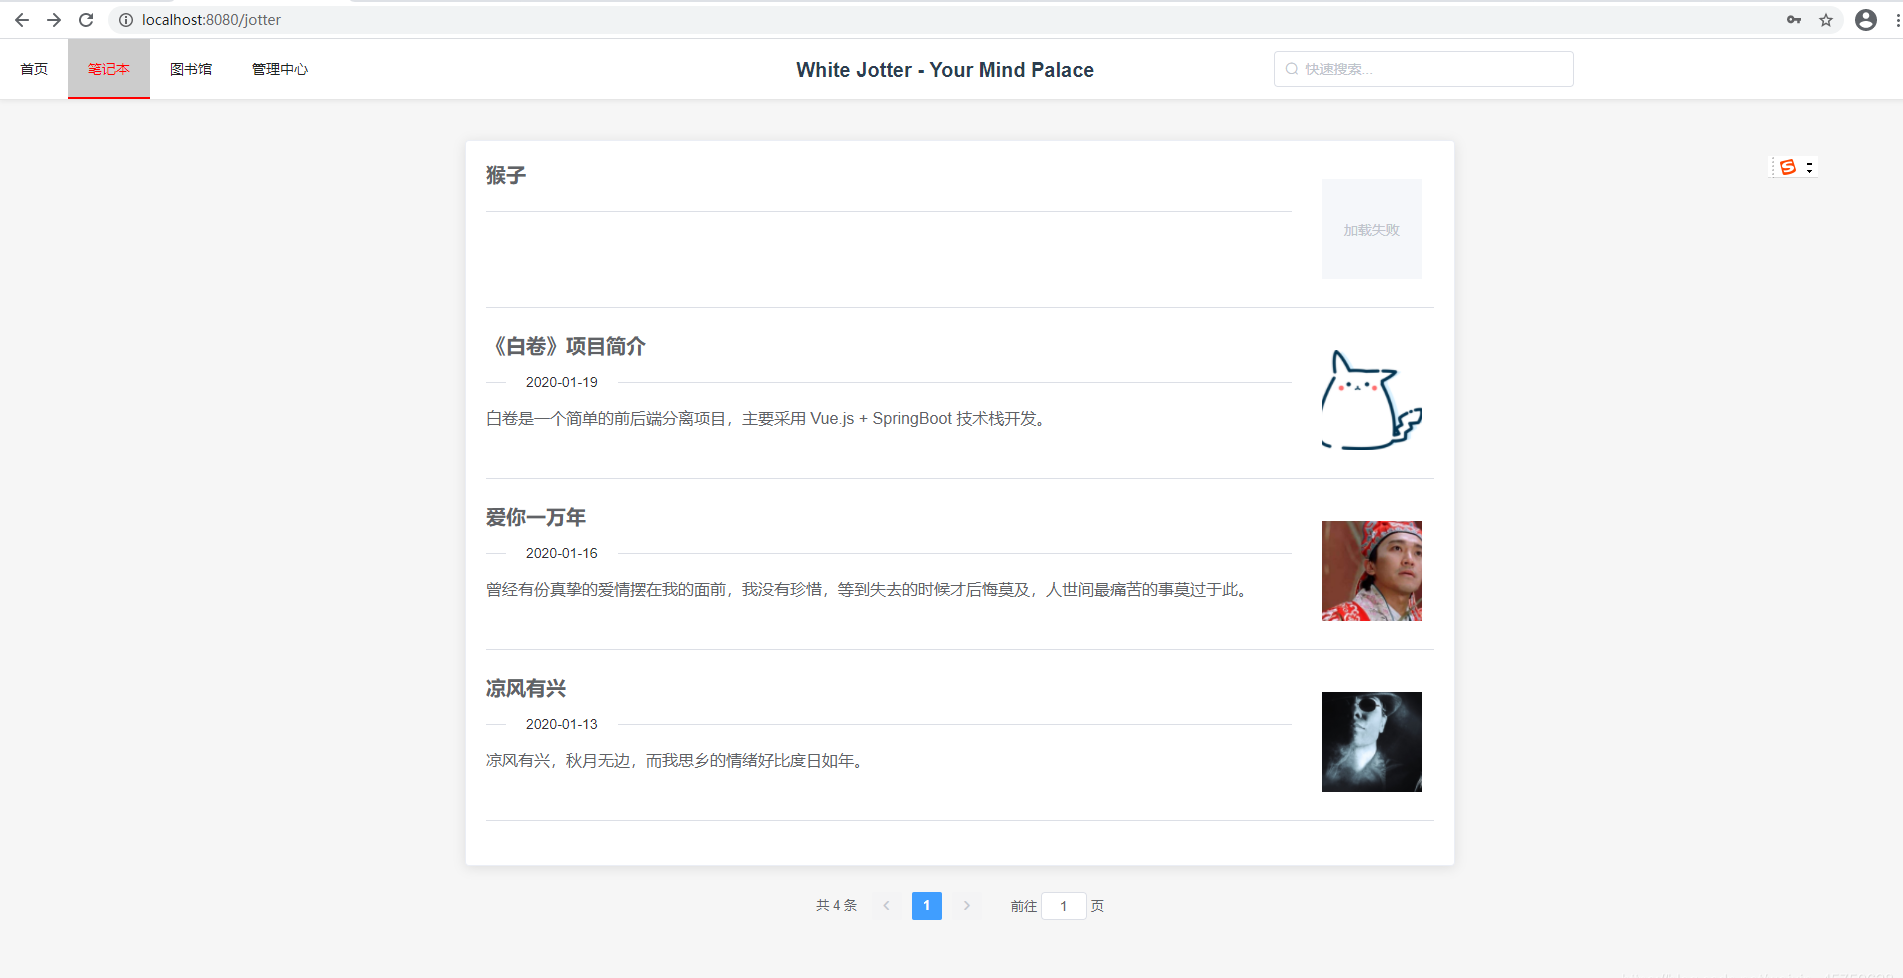
Task: Click the red costume man thumbnail
Action: click(1372, 571)
